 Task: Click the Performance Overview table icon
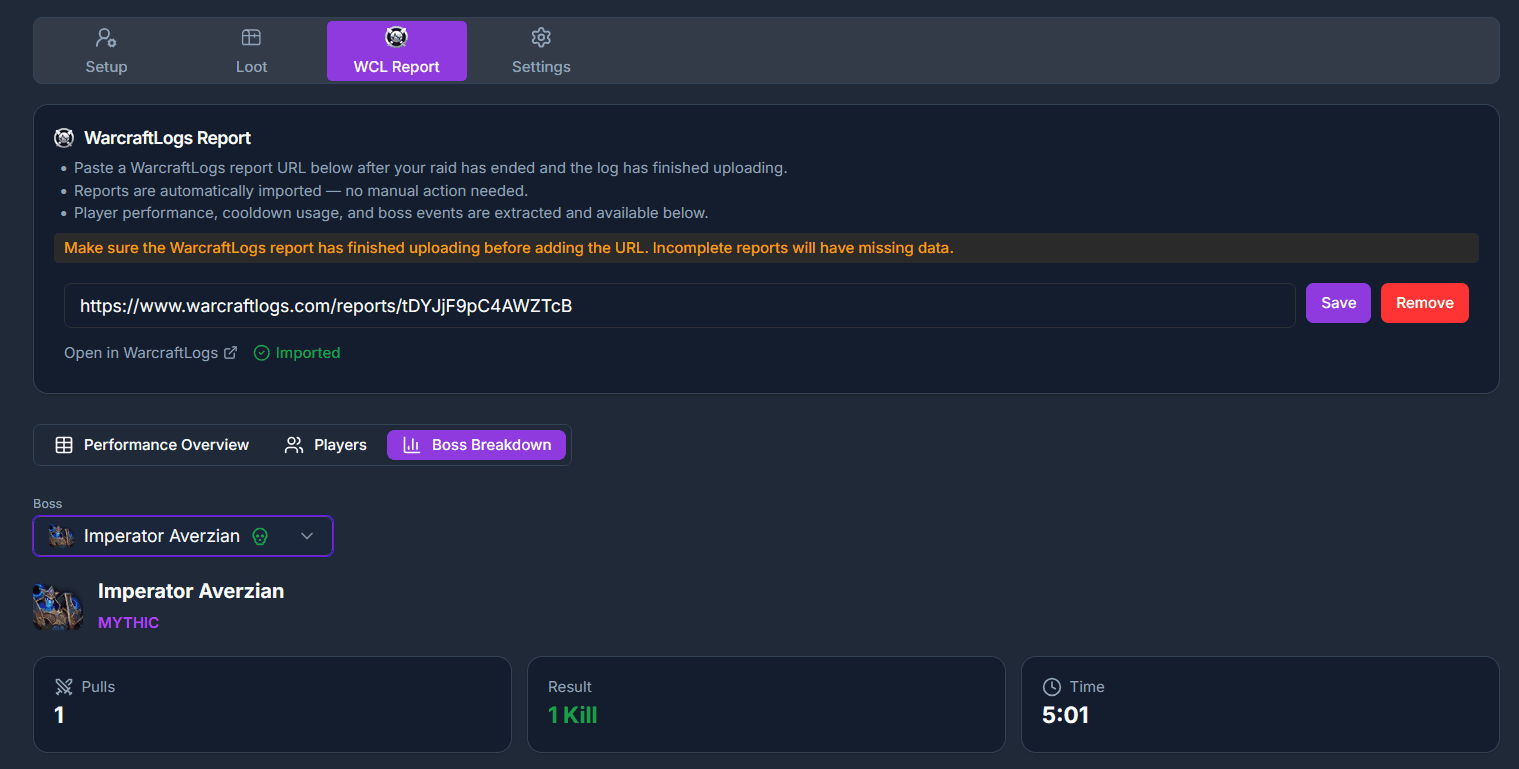(x=64, y=445)
